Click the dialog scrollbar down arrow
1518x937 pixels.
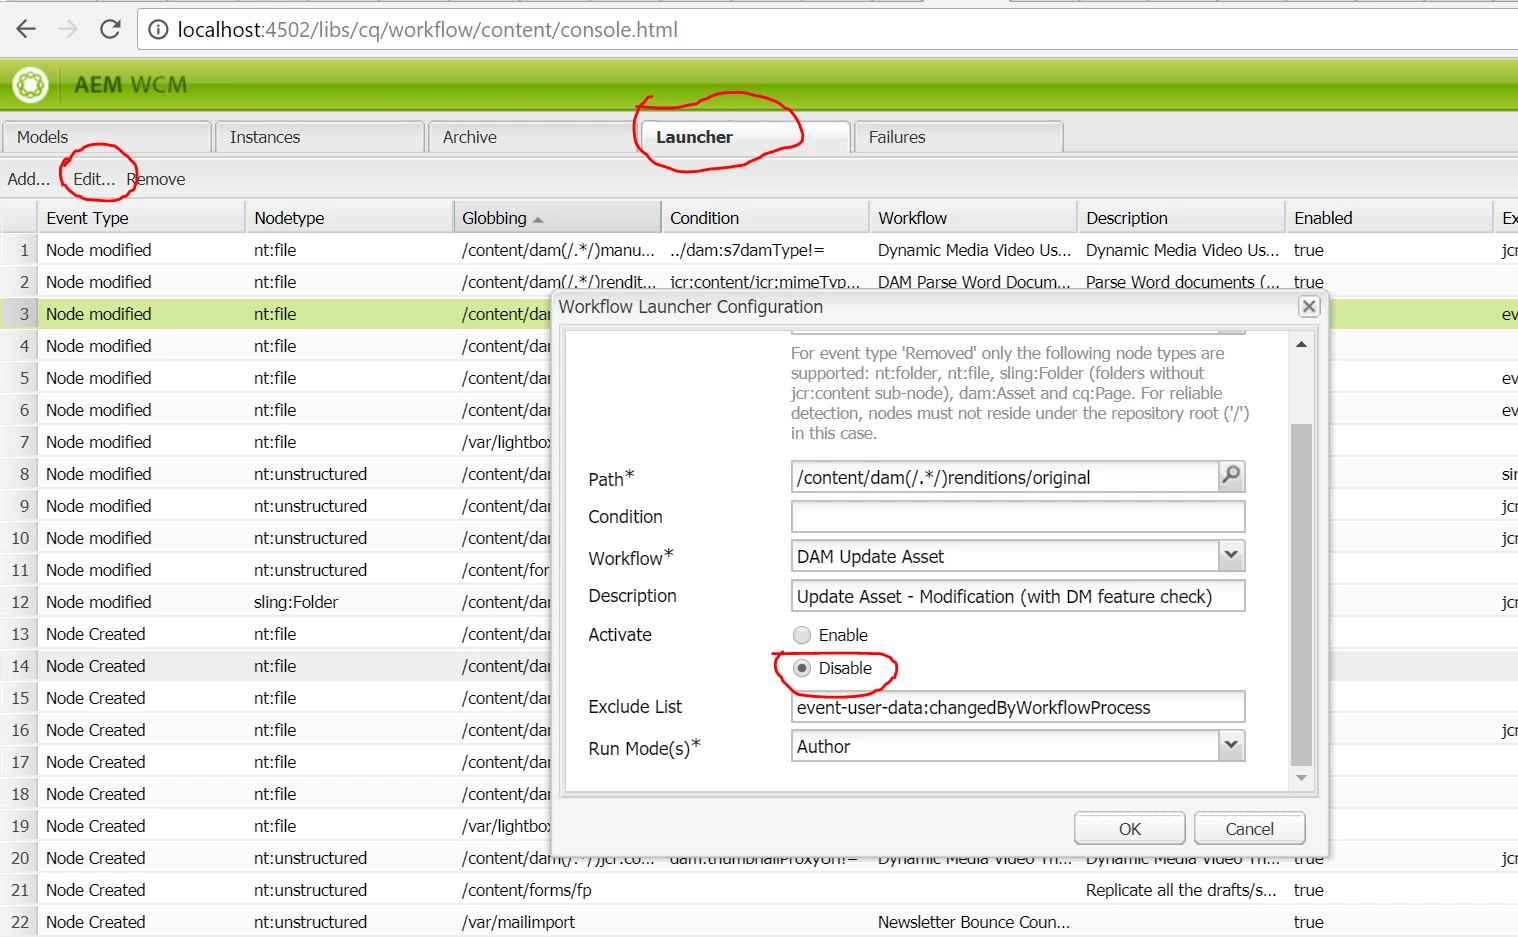(1301, 777)
